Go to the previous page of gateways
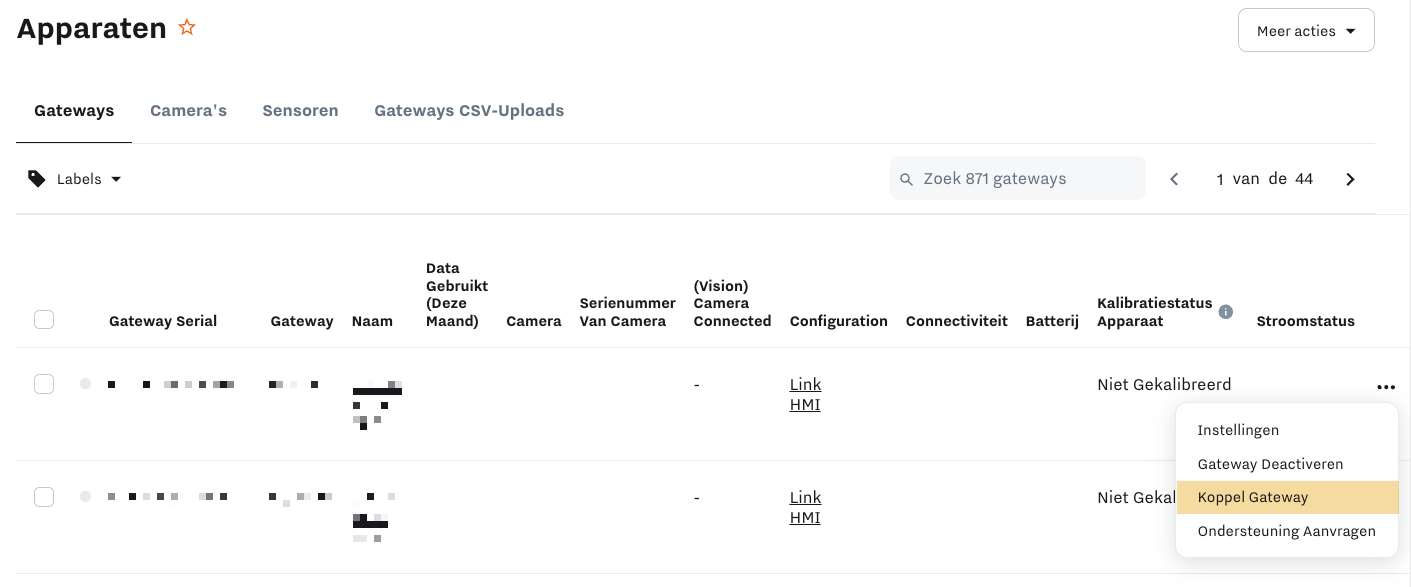The height and width of the screenshot is (587, 1411). [1175, 179]
